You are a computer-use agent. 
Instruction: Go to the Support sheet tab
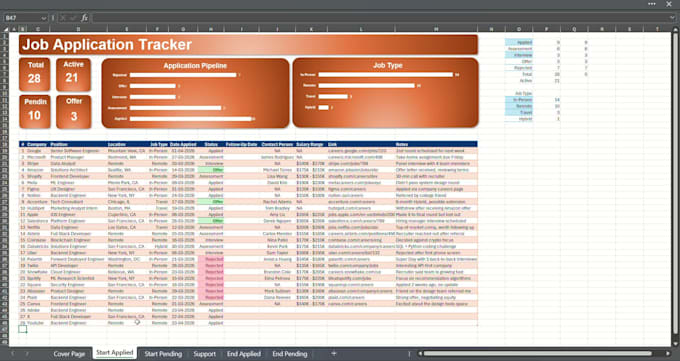[204, 354]
